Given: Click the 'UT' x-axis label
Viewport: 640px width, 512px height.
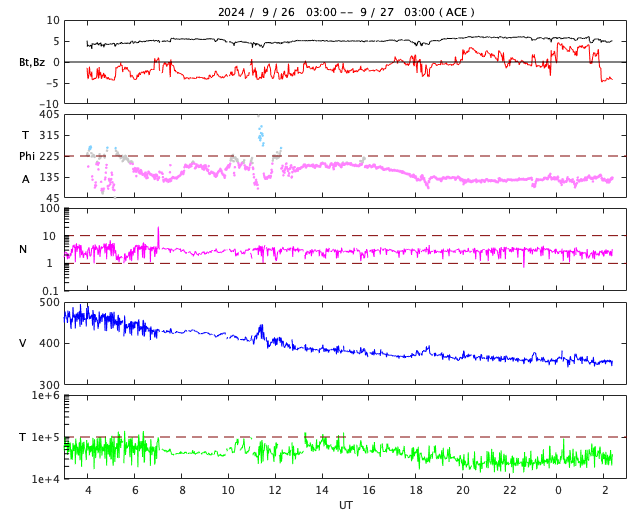Looking at the screenshot, I should (345, 505).
